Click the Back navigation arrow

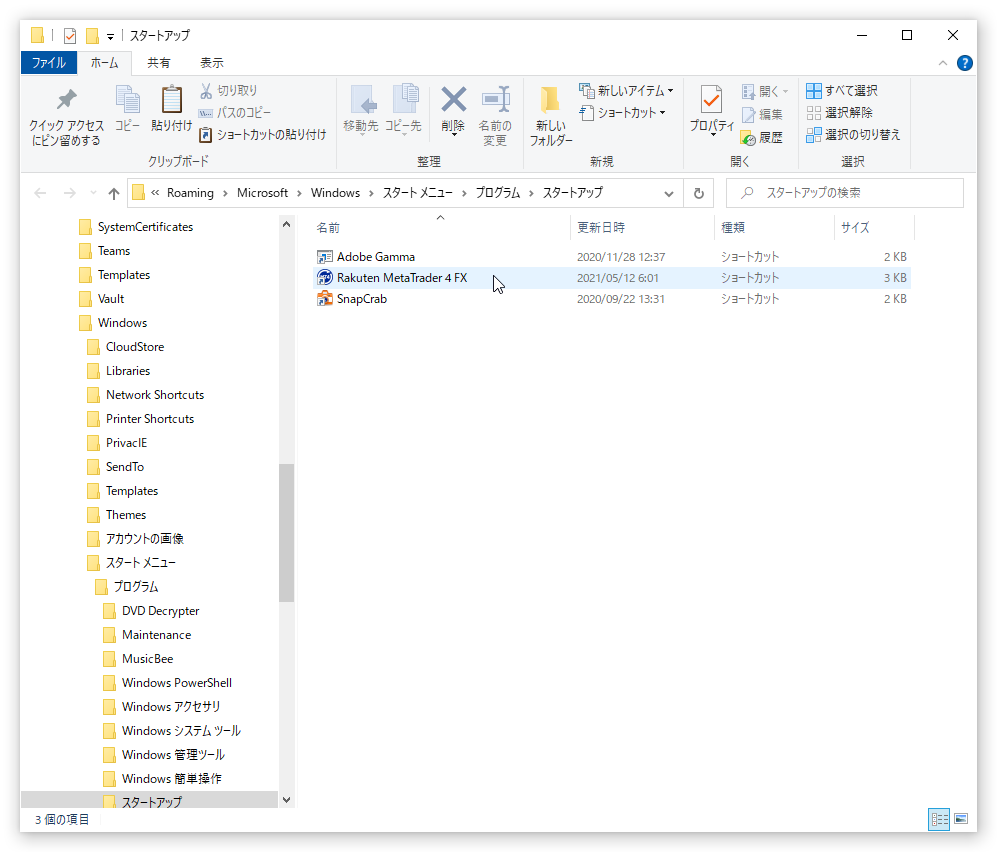click(x=40, y=193)
